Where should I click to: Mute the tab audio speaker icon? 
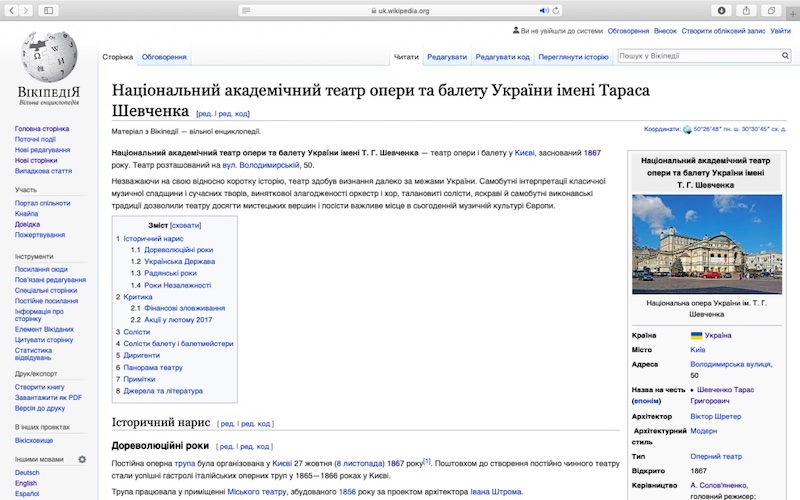544,10
